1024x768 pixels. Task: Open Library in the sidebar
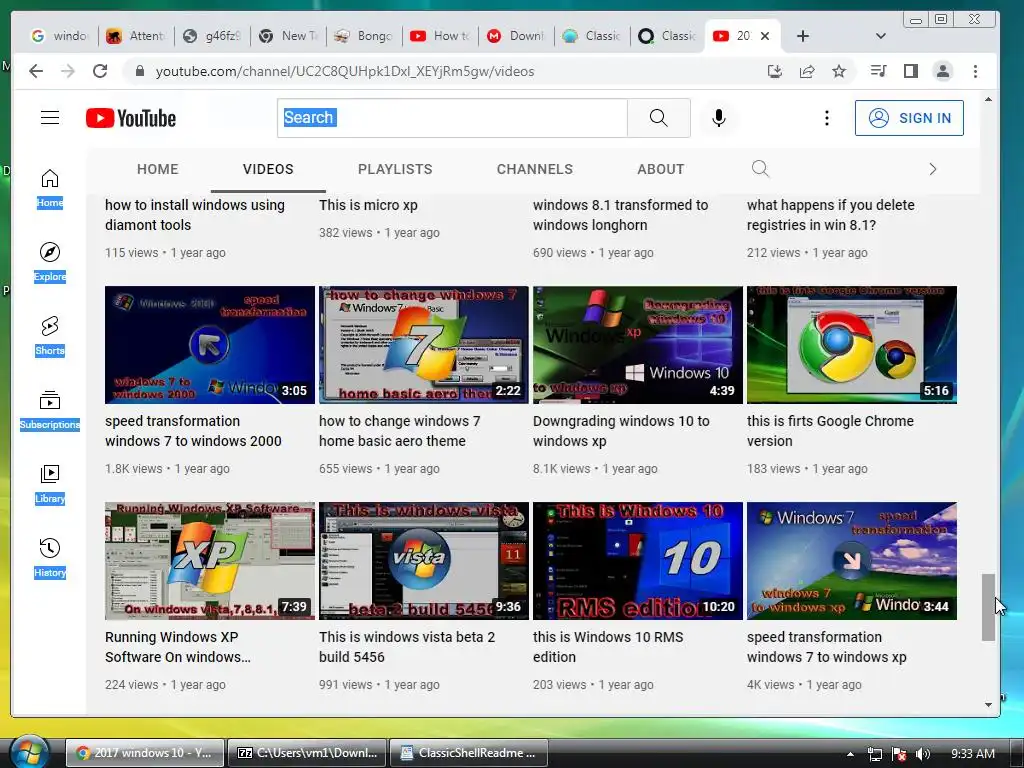50,485
